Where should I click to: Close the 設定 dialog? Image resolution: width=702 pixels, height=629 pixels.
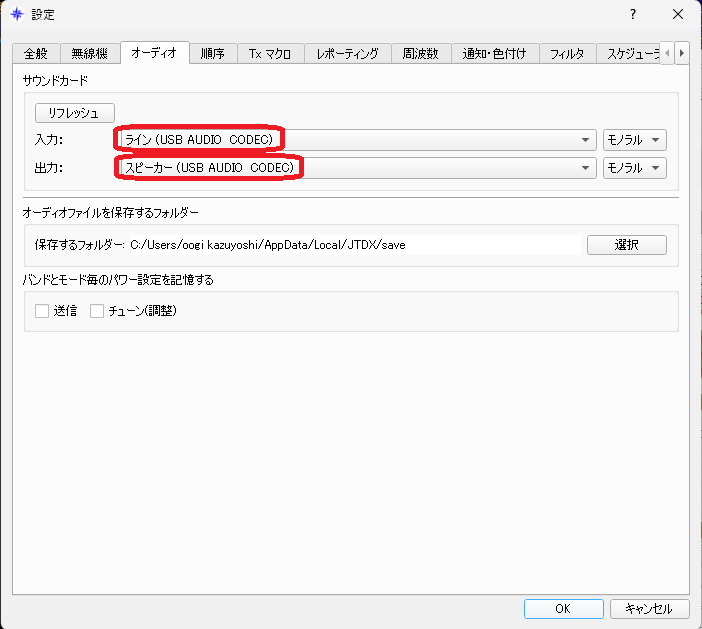(x=678, y=14)
